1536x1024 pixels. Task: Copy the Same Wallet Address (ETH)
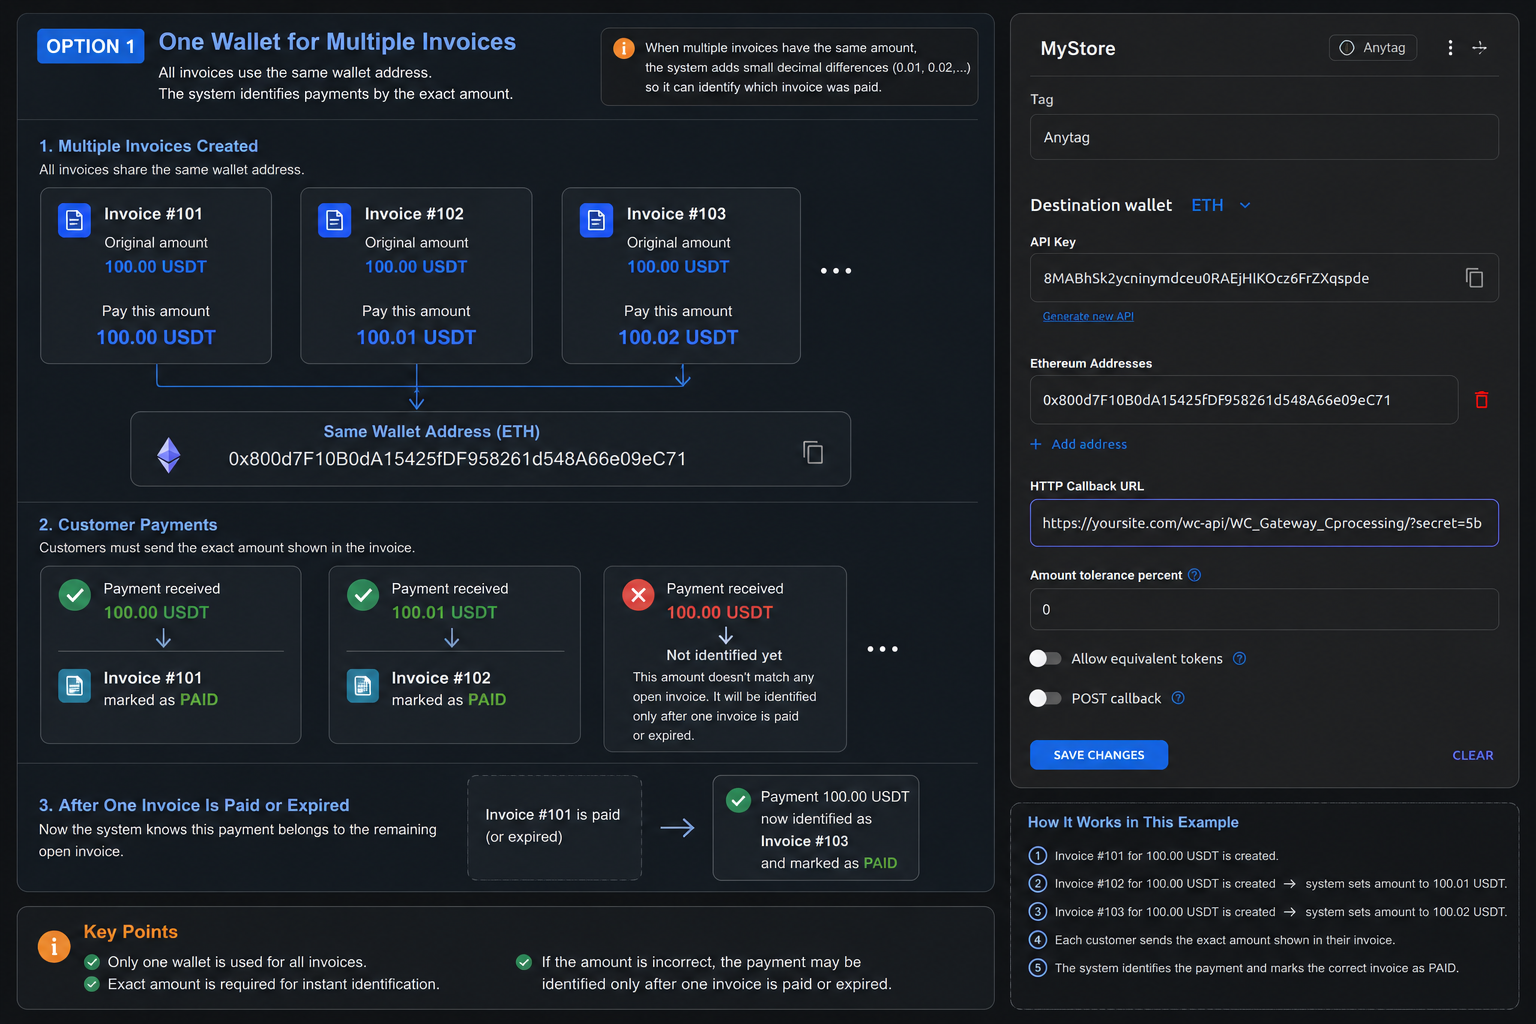813,452
